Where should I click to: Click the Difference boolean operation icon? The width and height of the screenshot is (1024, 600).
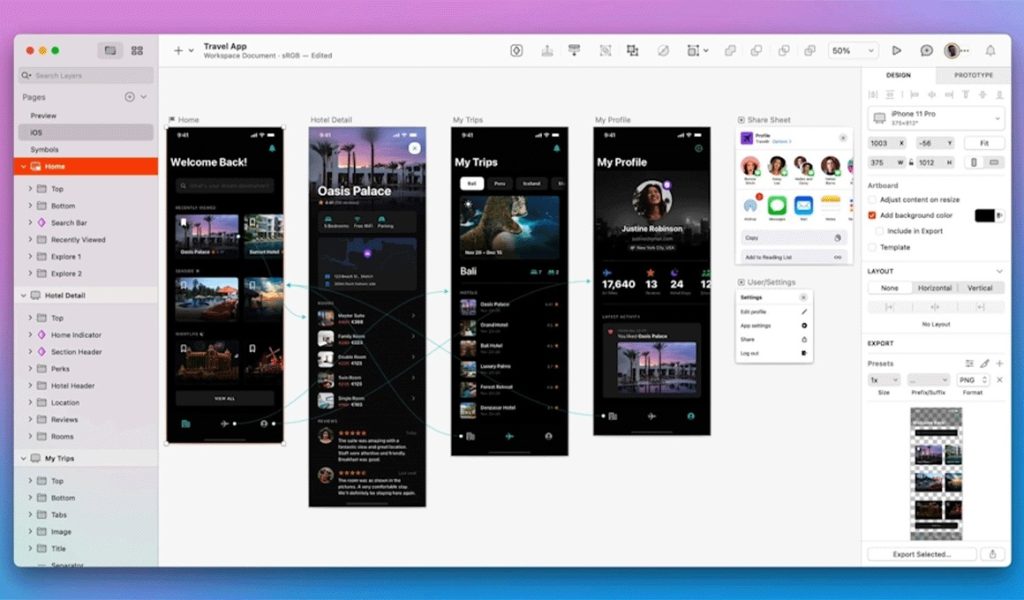coord(810,50)
